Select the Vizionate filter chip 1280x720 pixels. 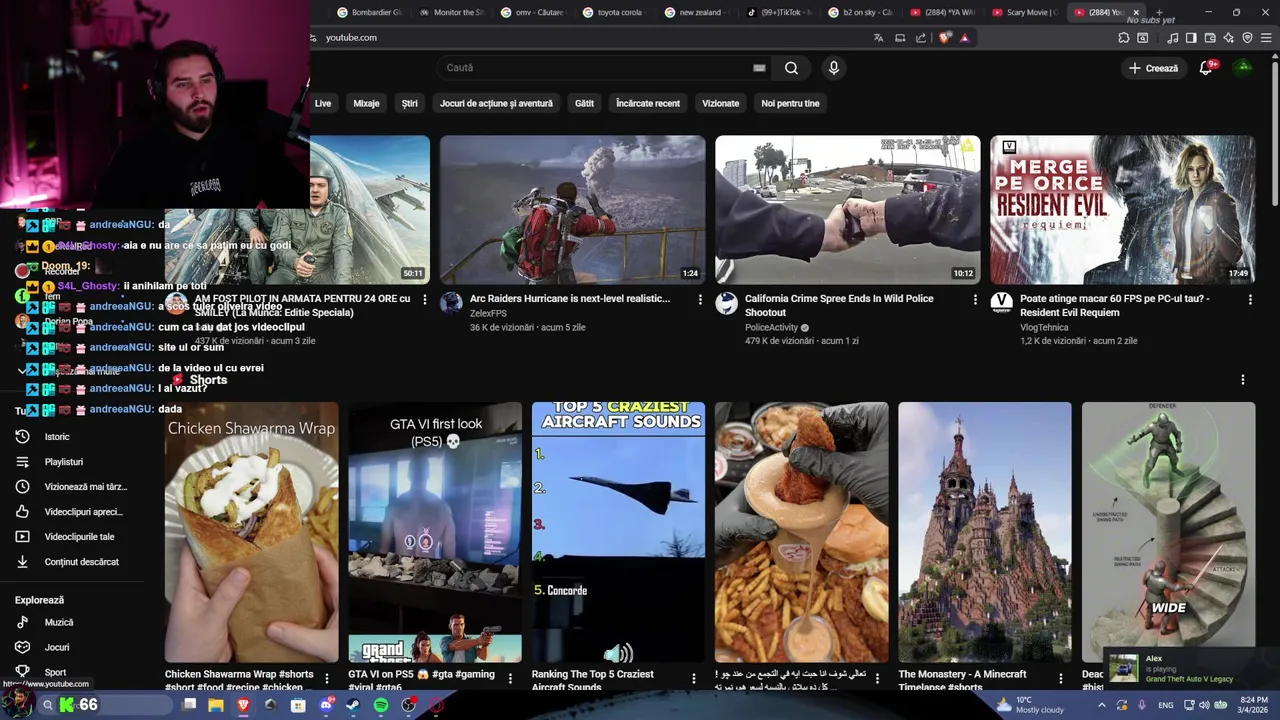[x=720, y=103]
